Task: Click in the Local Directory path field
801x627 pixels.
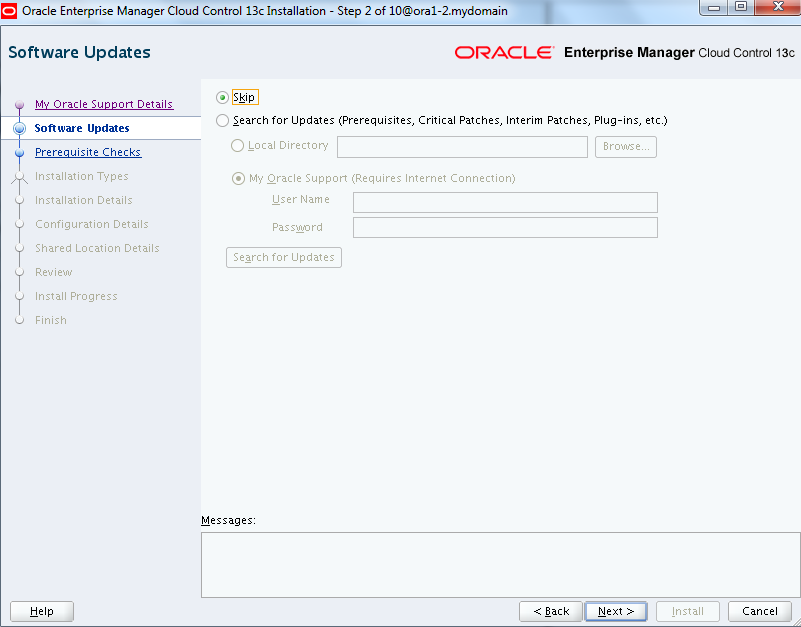Action: coord(462,147)
